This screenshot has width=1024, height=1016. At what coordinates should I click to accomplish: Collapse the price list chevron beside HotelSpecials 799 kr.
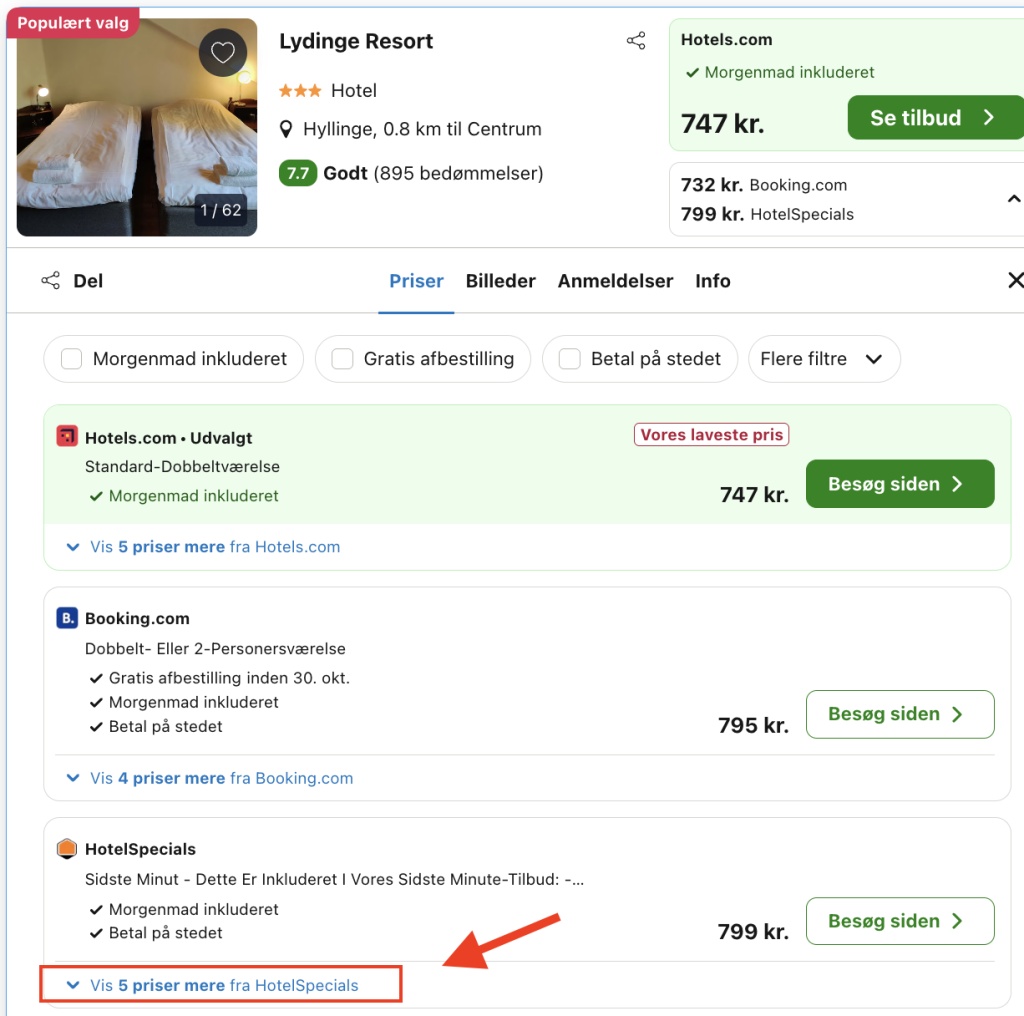pyautogui.click(x=1013, y=199)
